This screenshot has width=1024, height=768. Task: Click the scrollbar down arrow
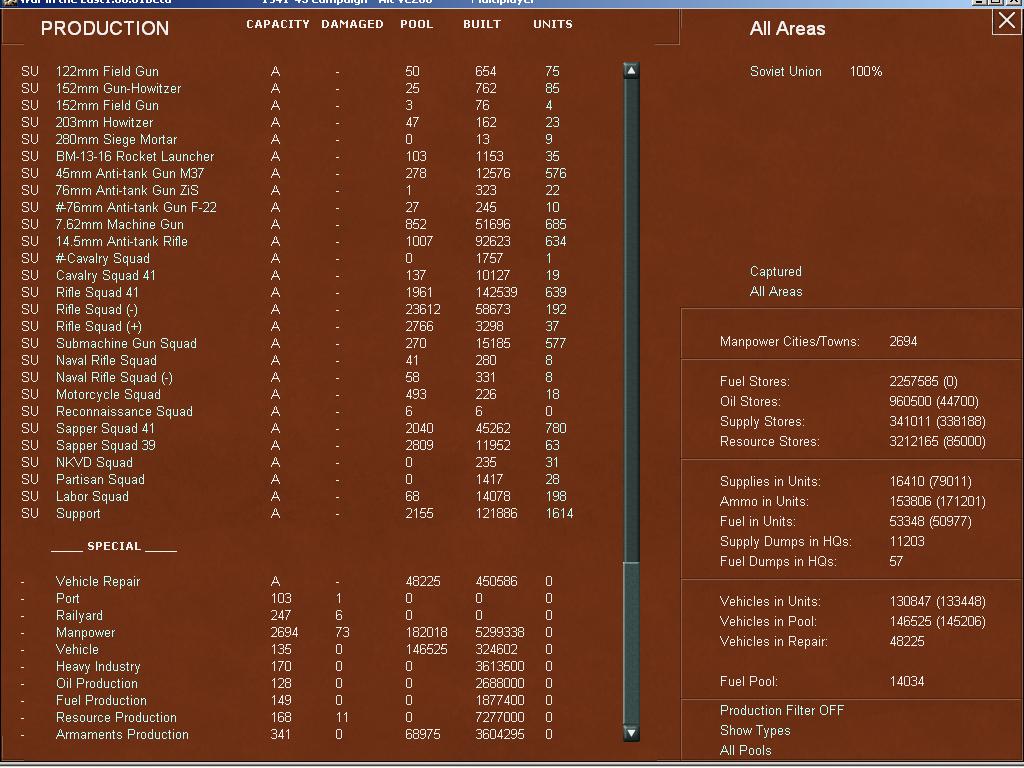point(631,733)
